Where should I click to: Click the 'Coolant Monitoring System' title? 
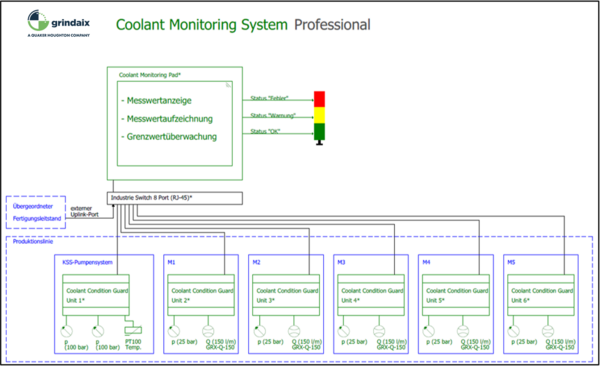(x=202, y=25)
